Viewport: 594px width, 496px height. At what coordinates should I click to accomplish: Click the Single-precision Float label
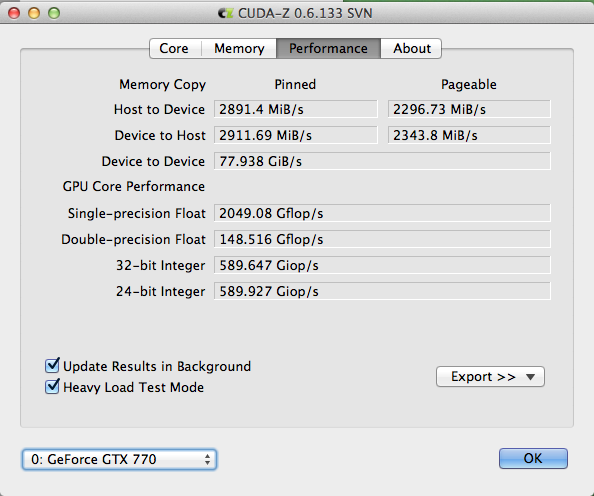137,213
